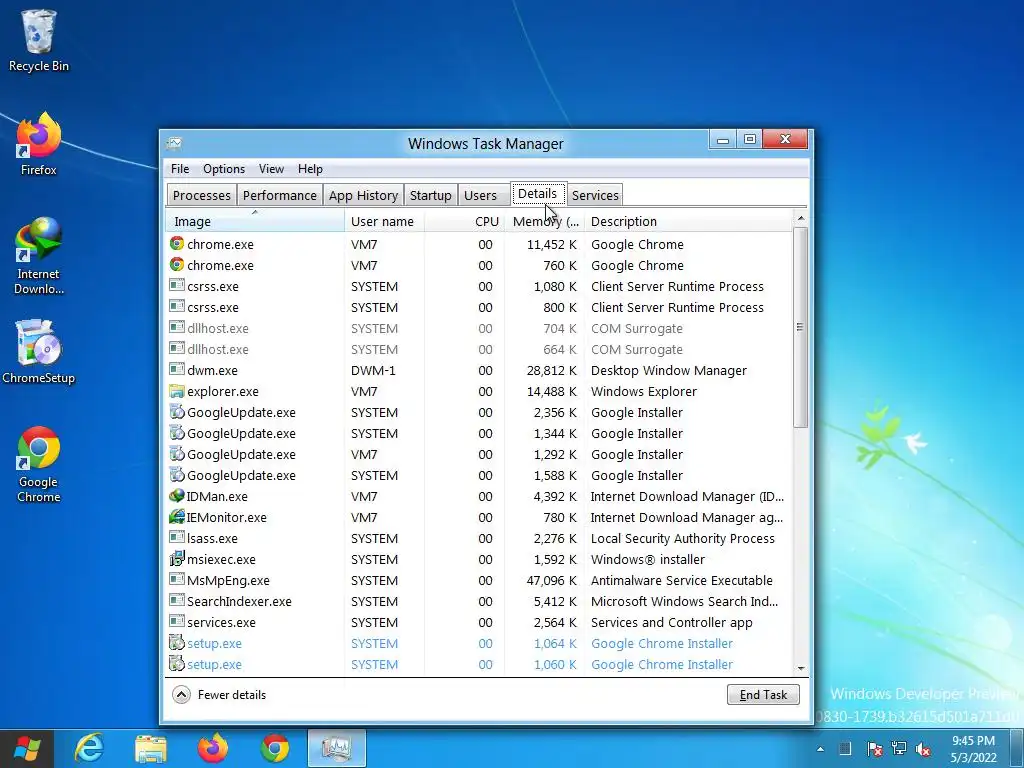1024x768 pixels.
Task: Click the DWM-1 user name cell
Action: [x=373, y=370]
